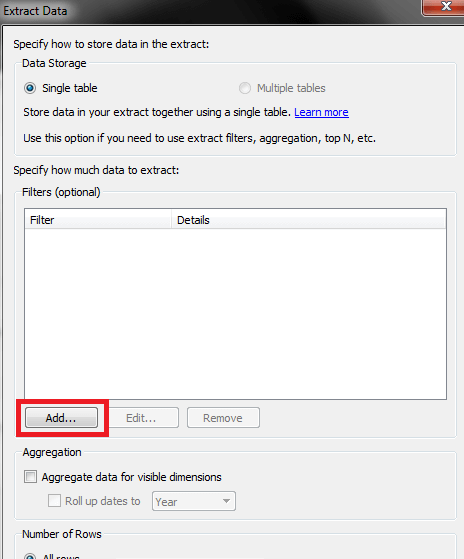Expand the roll-up dropdown arrow
Image resolution: width=464 pixels, height=559 pixels.
pos(226,501)
